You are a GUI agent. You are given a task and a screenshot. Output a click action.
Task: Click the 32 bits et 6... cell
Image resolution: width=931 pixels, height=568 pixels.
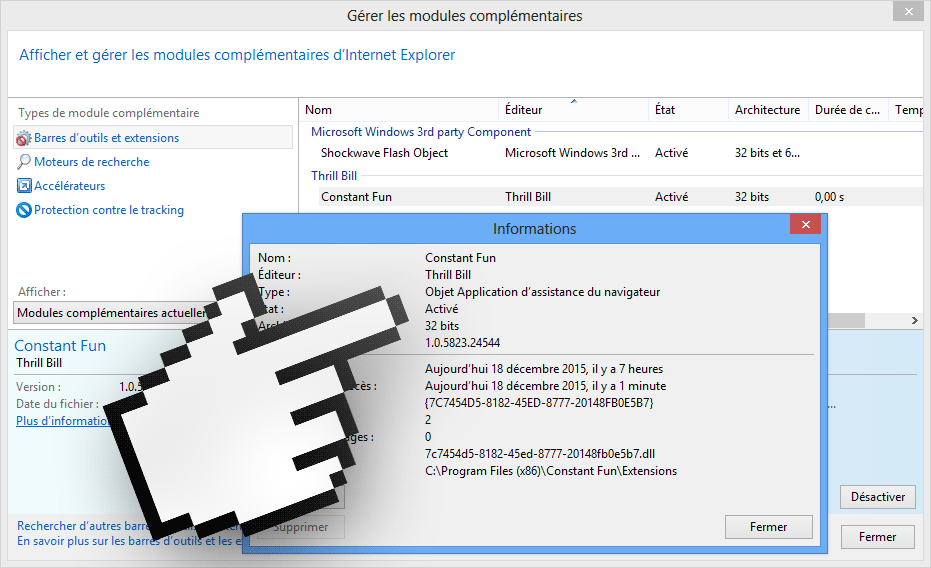coord(767,153)
